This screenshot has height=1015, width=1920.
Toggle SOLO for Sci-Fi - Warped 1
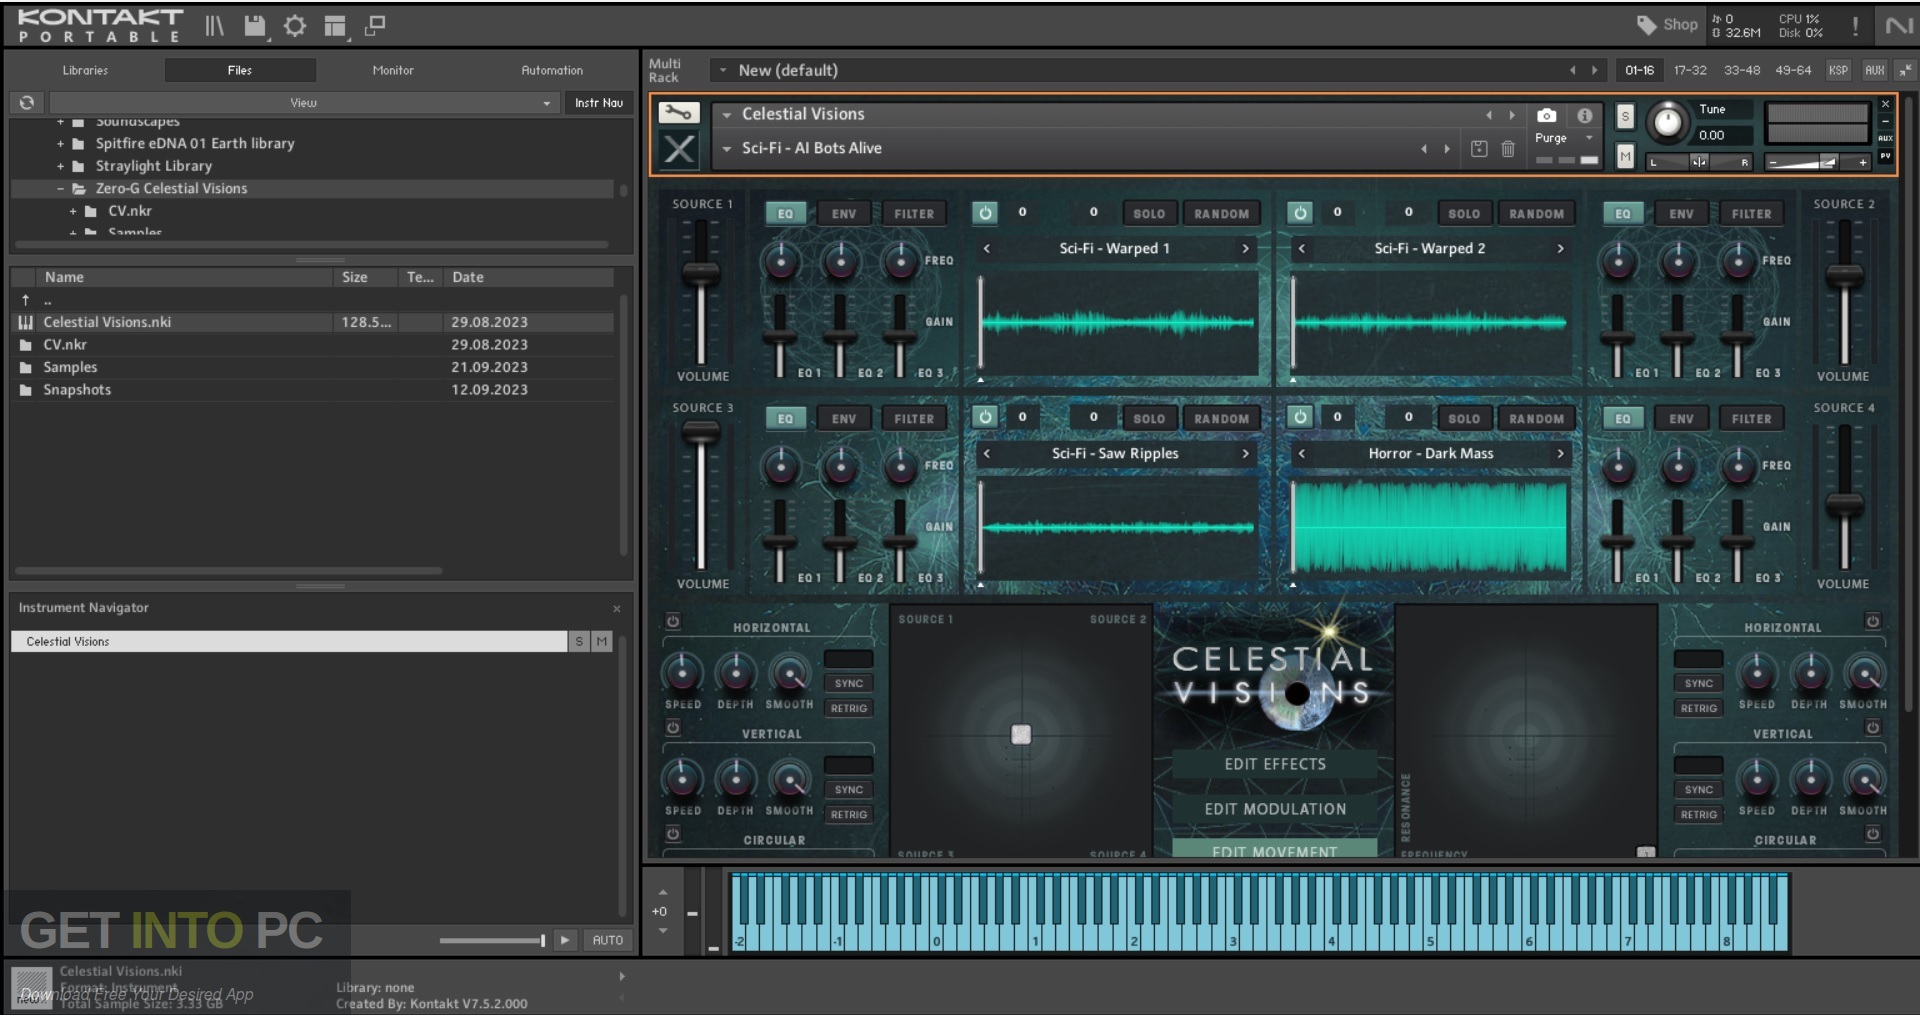(1149, 213)
